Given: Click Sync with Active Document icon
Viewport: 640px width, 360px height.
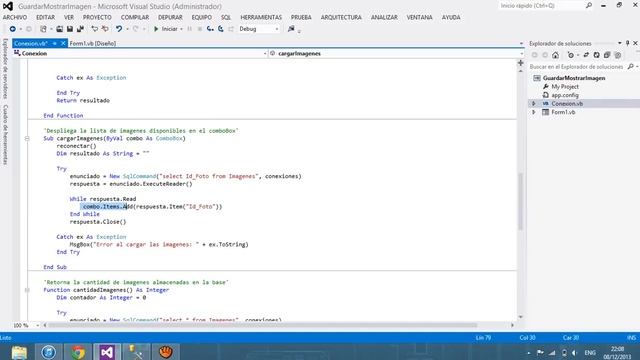Looking at the screenshot, I should click(586, 55).
